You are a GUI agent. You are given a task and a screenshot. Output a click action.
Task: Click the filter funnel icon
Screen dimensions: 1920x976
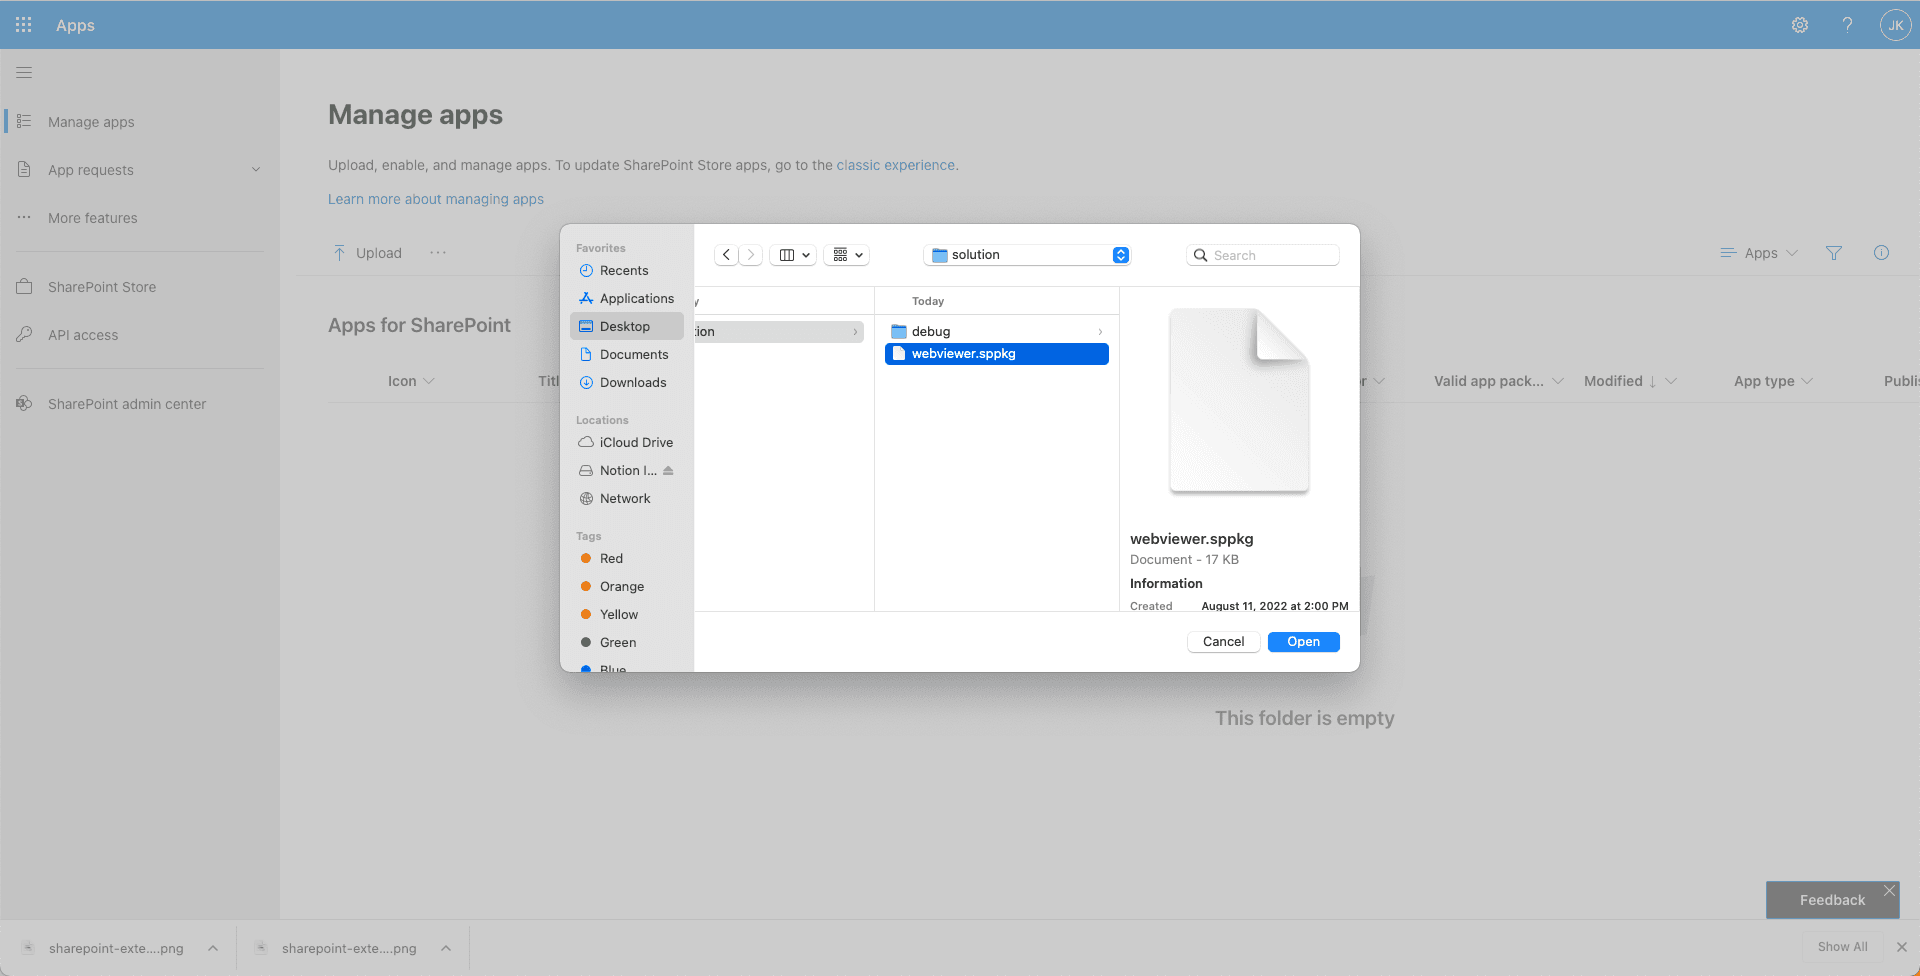tap(1833, 253)
